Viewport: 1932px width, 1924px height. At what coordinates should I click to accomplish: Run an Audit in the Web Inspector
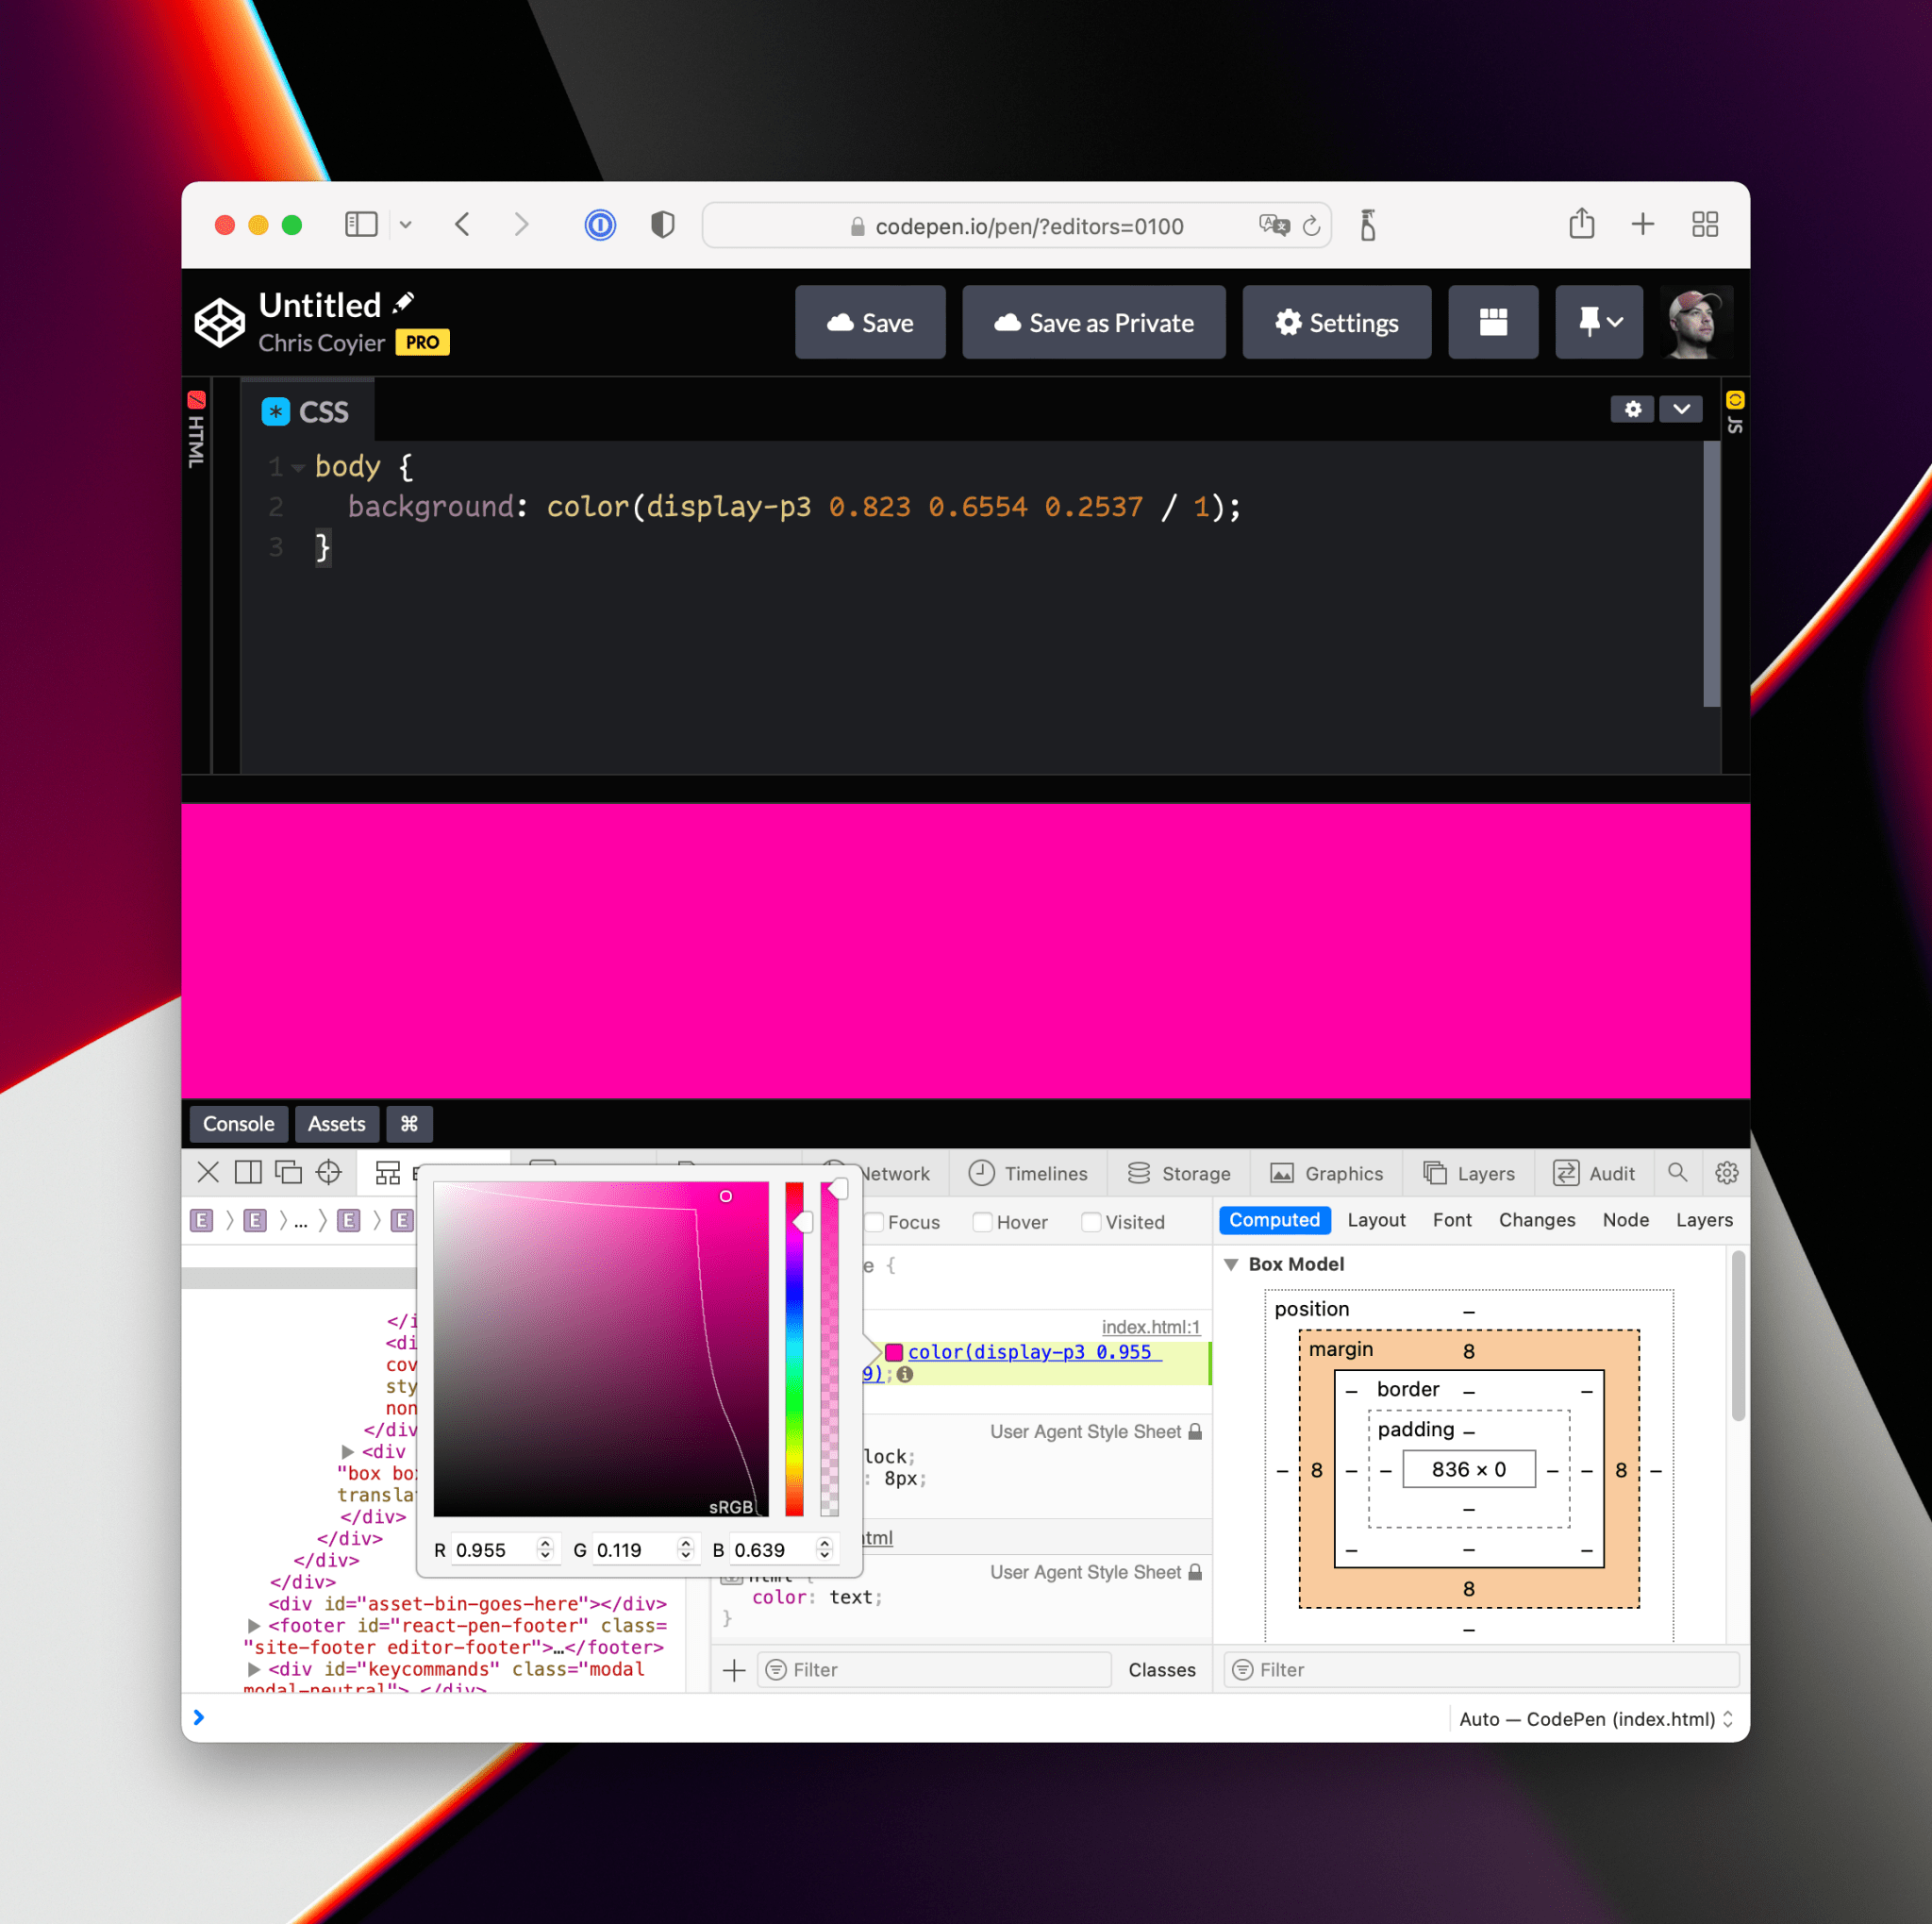click(1595, 1173)
